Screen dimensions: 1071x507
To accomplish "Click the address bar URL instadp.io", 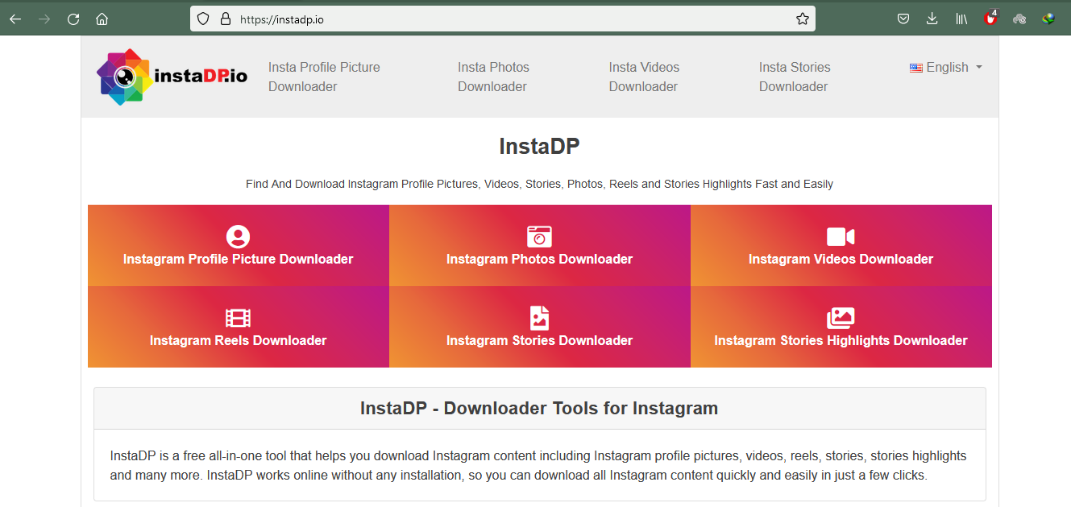I will (x=281, y=20).
